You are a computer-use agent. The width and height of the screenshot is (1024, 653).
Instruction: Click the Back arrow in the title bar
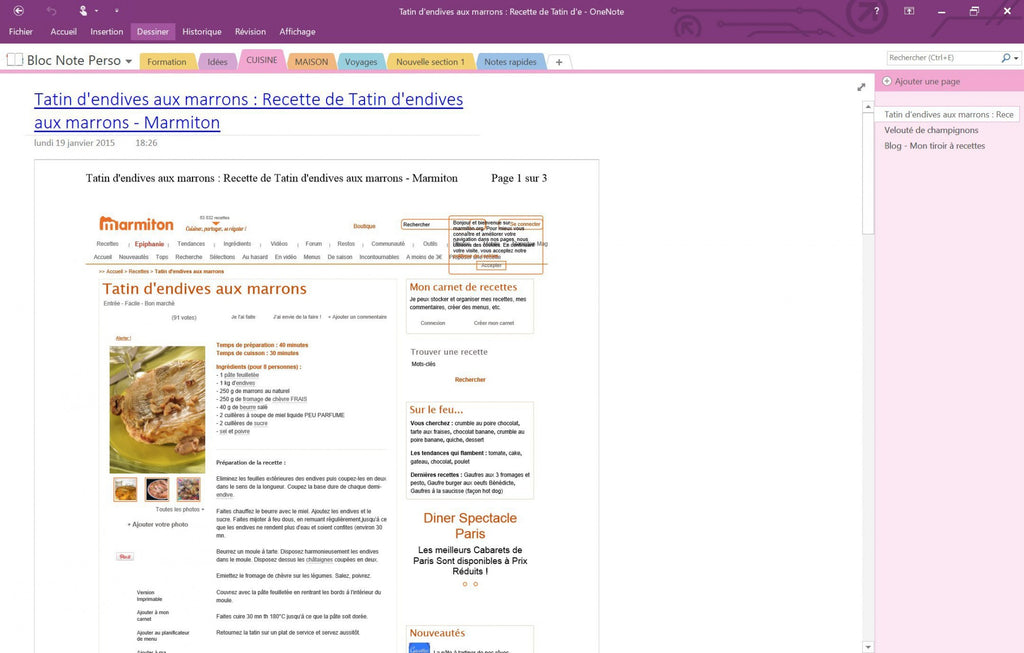[x=19, y=10]
